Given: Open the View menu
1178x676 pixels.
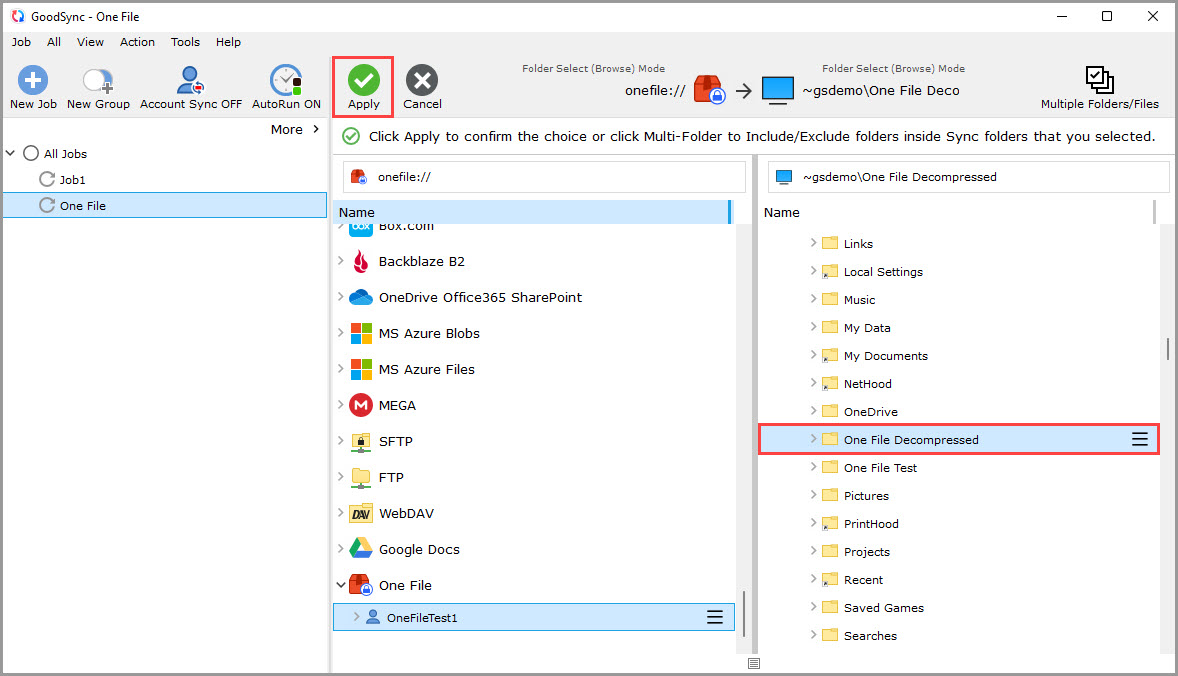Looking at the screenshot, I should point(90,42).
